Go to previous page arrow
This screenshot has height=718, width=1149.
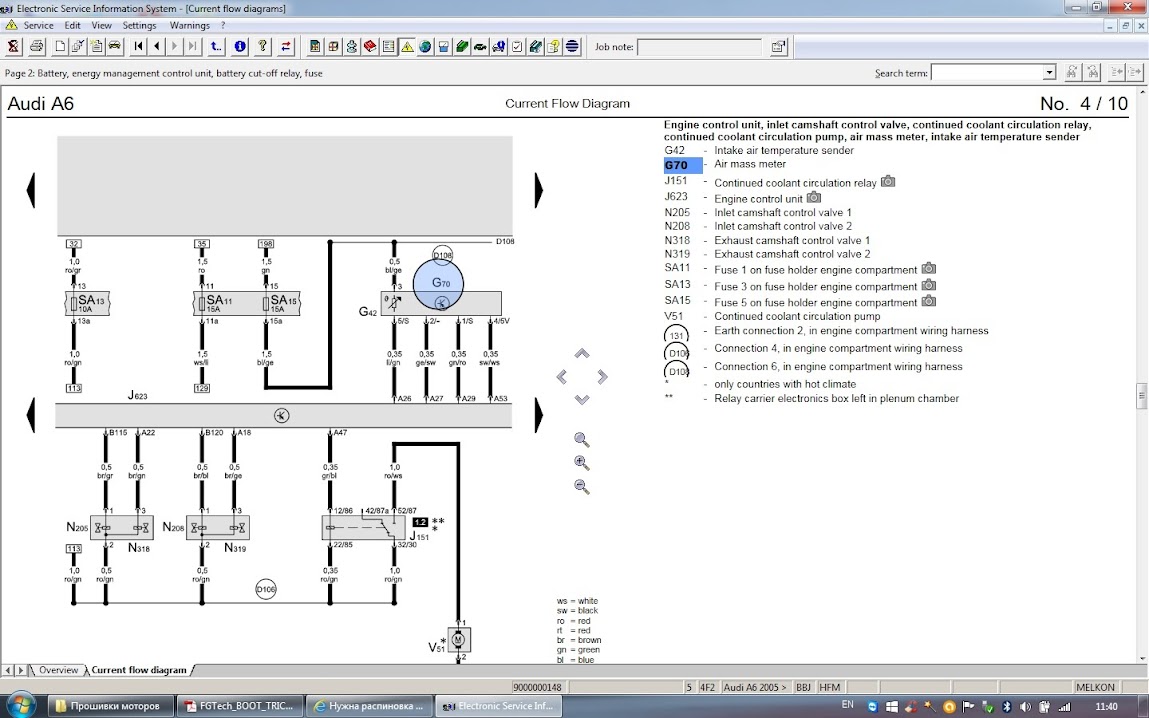(157, 46)
